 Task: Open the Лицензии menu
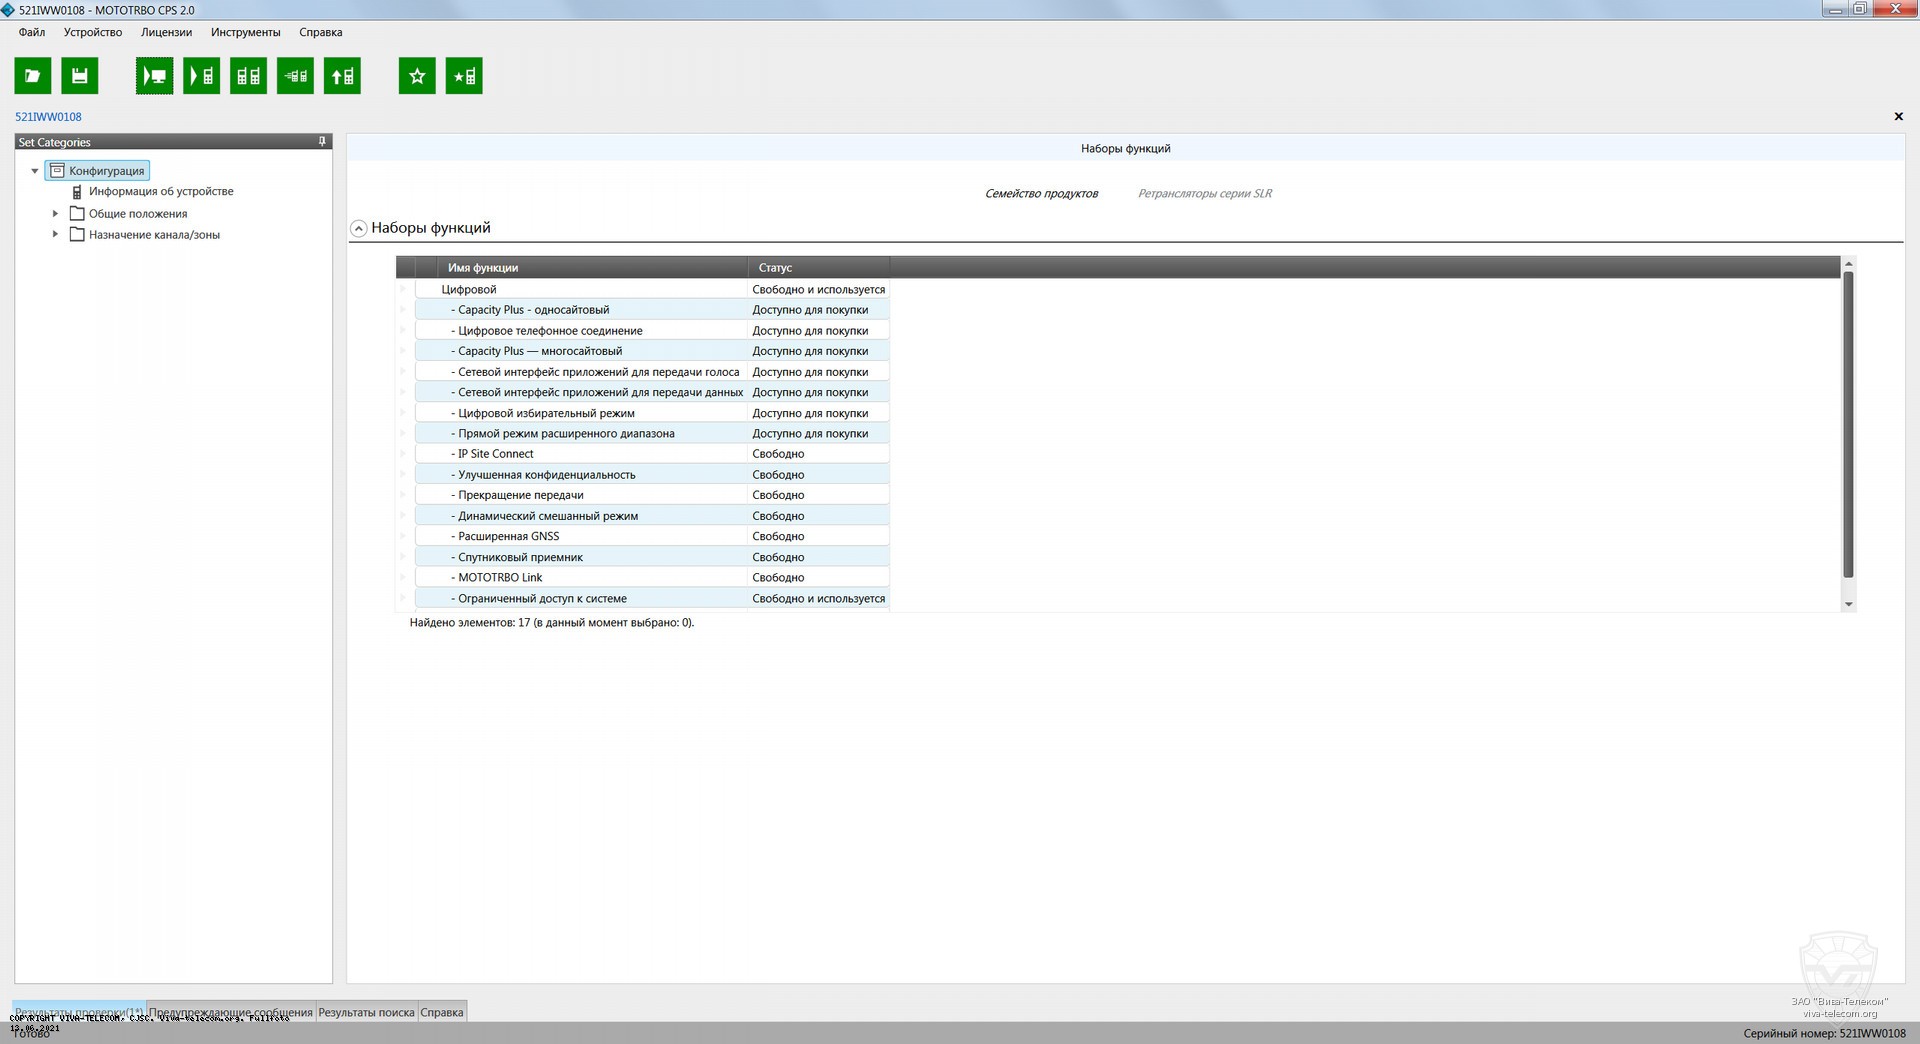(166, 32)
